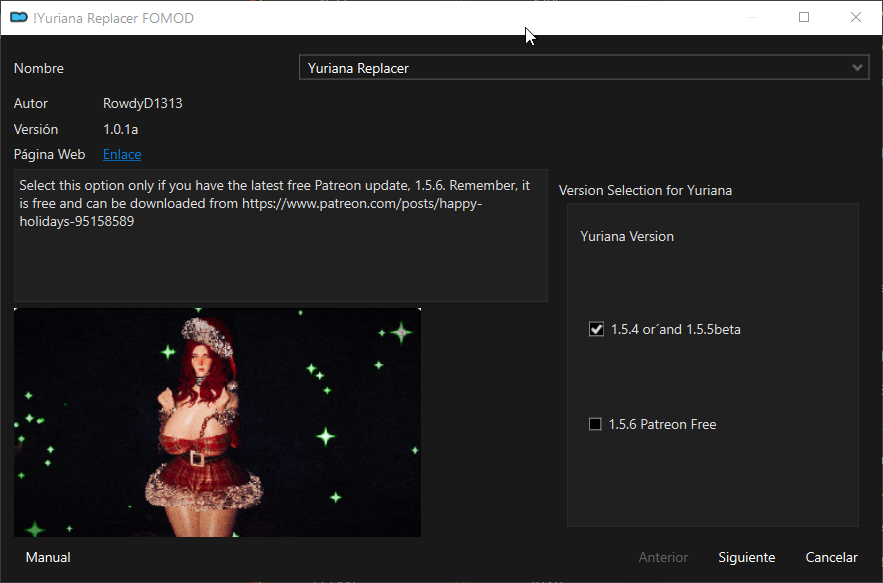Viewport: 883px width, 583px height.
Task: Click the Siguiente button
Action: 746,557
